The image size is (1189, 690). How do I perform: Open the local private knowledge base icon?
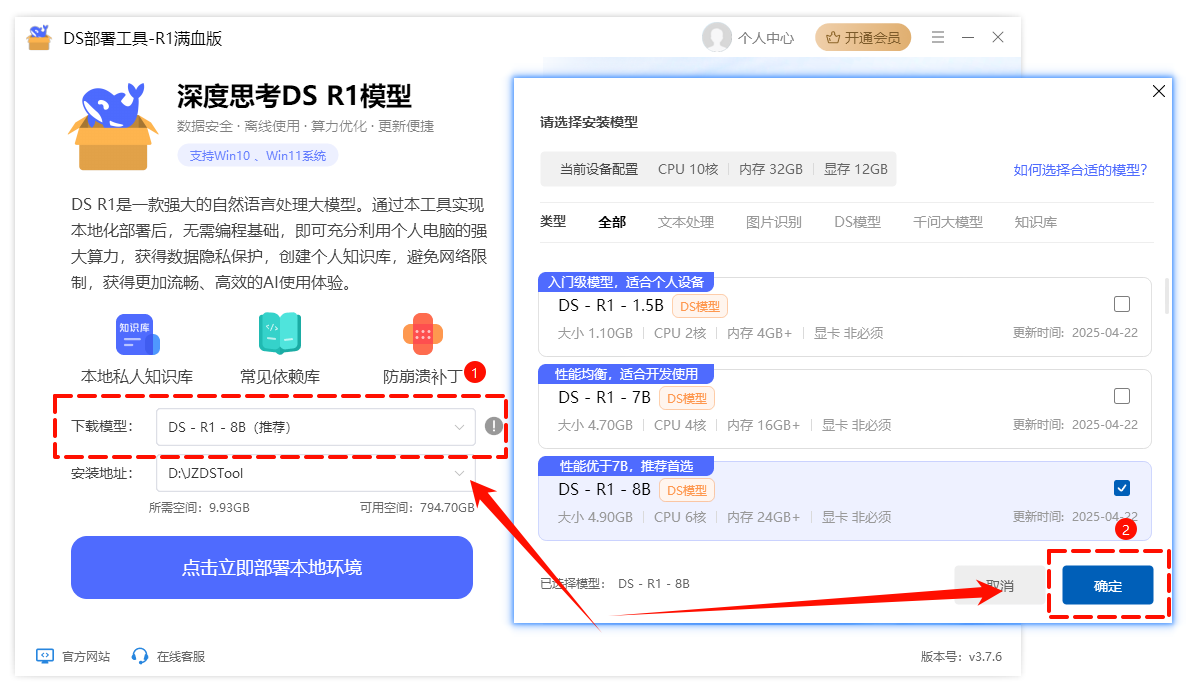(x=137, y=334)
